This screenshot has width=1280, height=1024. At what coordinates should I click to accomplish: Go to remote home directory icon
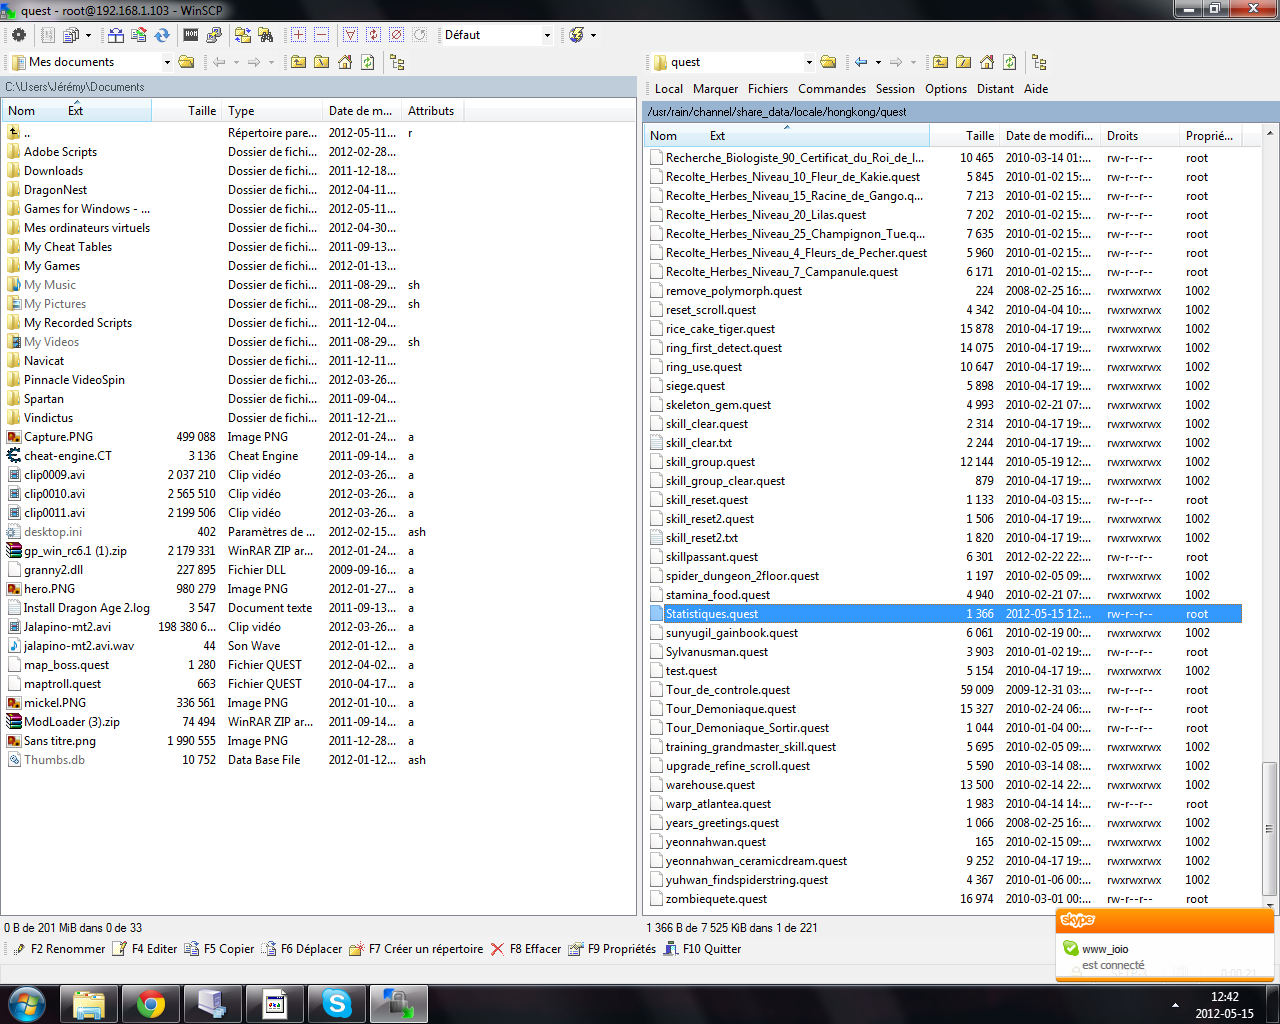coord(987,62)
